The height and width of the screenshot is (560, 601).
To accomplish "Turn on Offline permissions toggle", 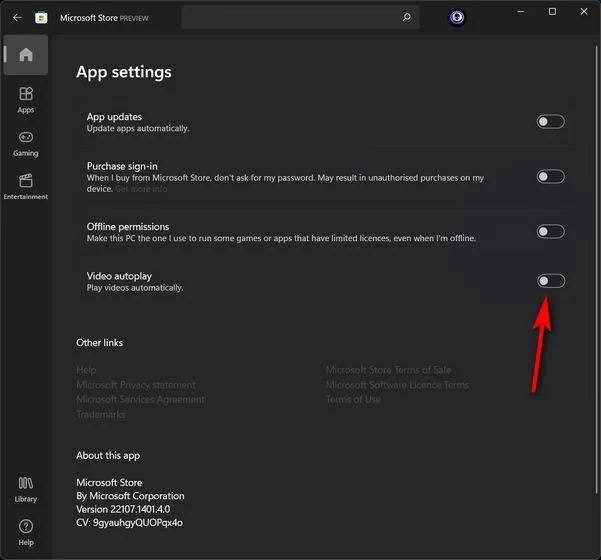I will coord(550,232).
